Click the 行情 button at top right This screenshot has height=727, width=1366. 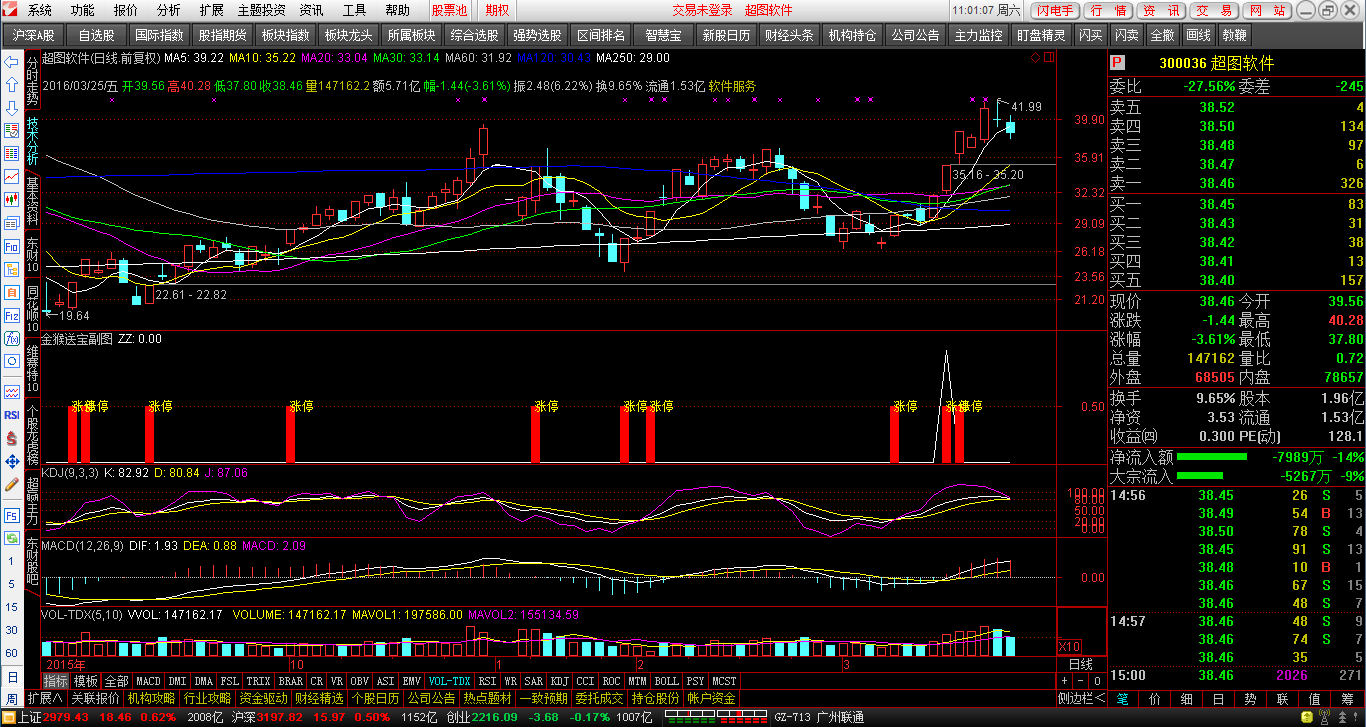tap(1107, 10)
